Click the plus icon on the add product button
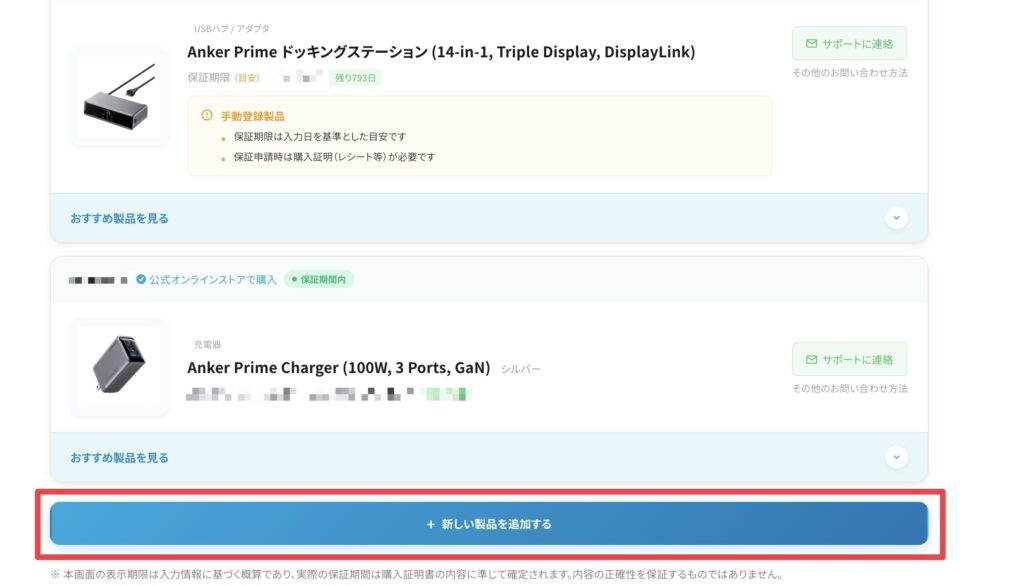This screenshot has width=1024, height=586. [431, 524]
